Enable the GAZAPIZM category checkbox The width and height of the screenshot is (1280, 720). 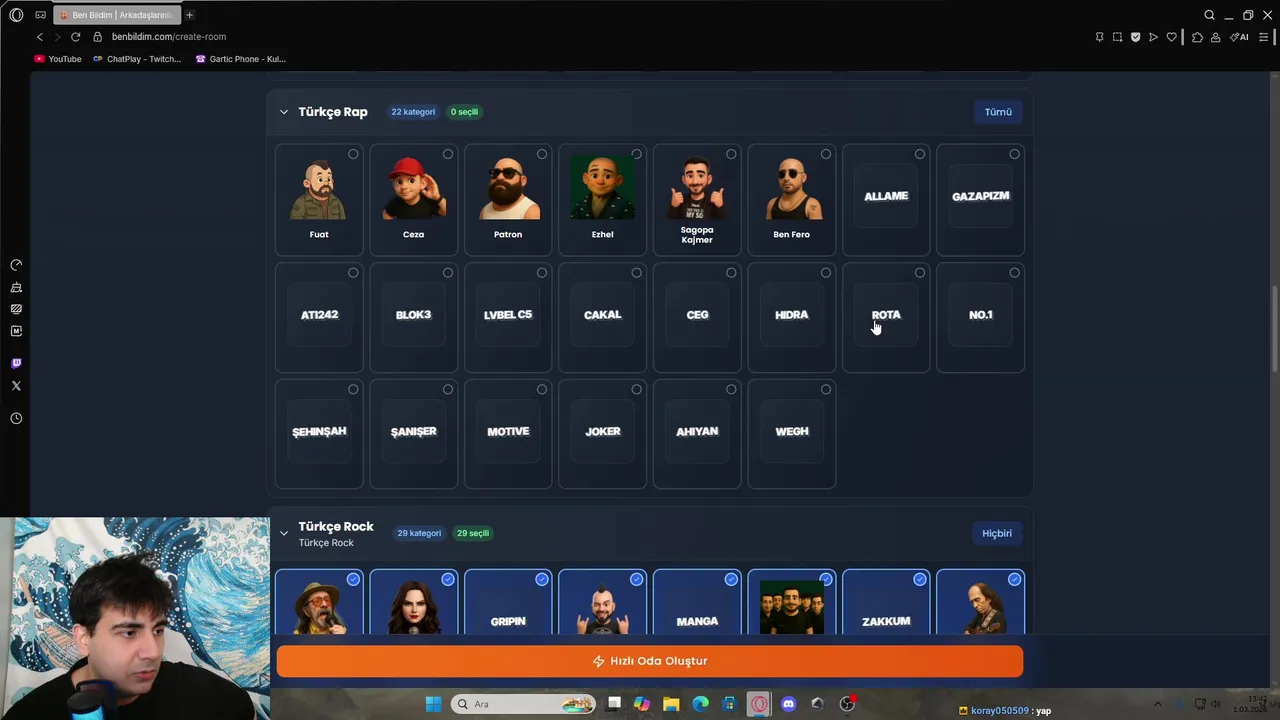point(1015,154)
